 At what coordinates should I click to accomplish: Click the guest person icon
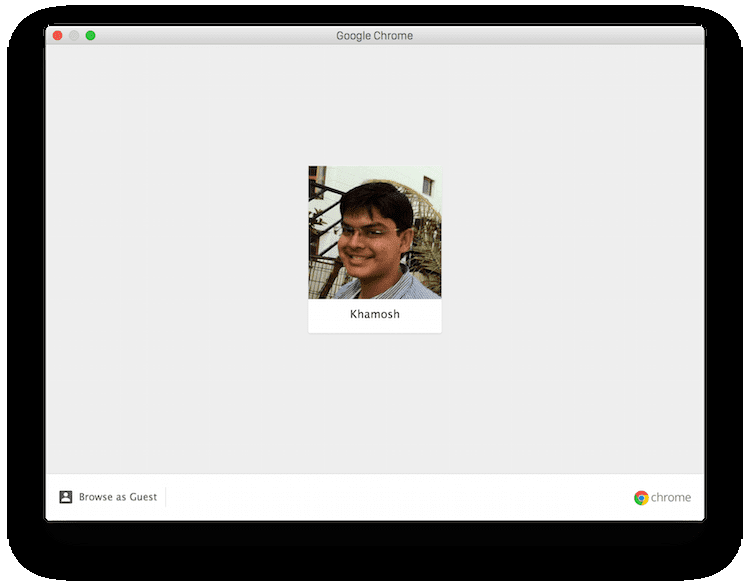point(66,497)
